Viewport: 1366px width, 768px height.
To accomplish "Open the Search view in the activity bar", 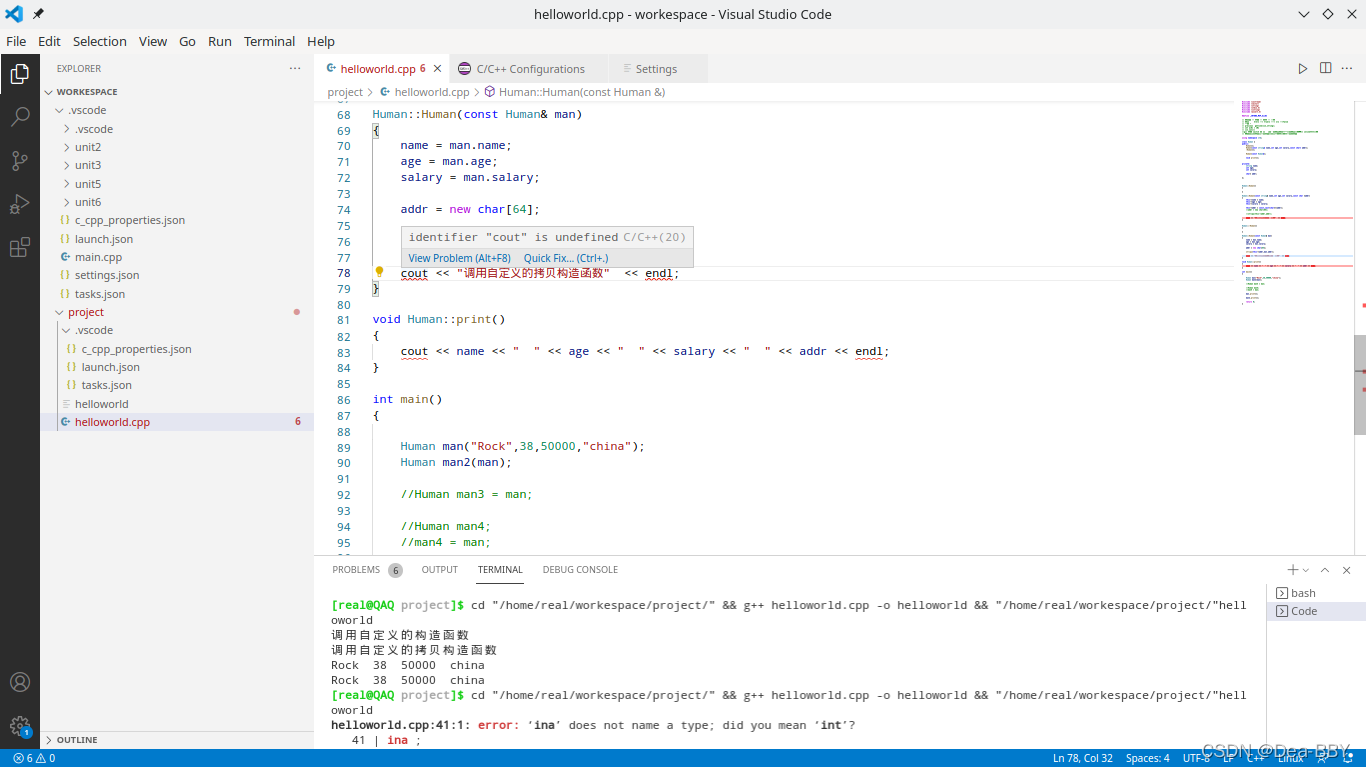I will coord(20,116).
